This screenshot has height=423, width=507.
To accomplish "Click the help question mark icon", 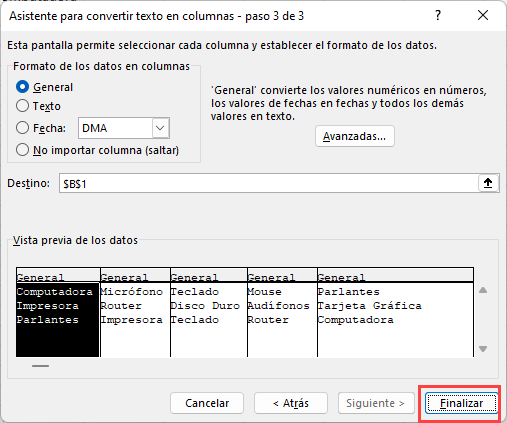I will (438, 15).
